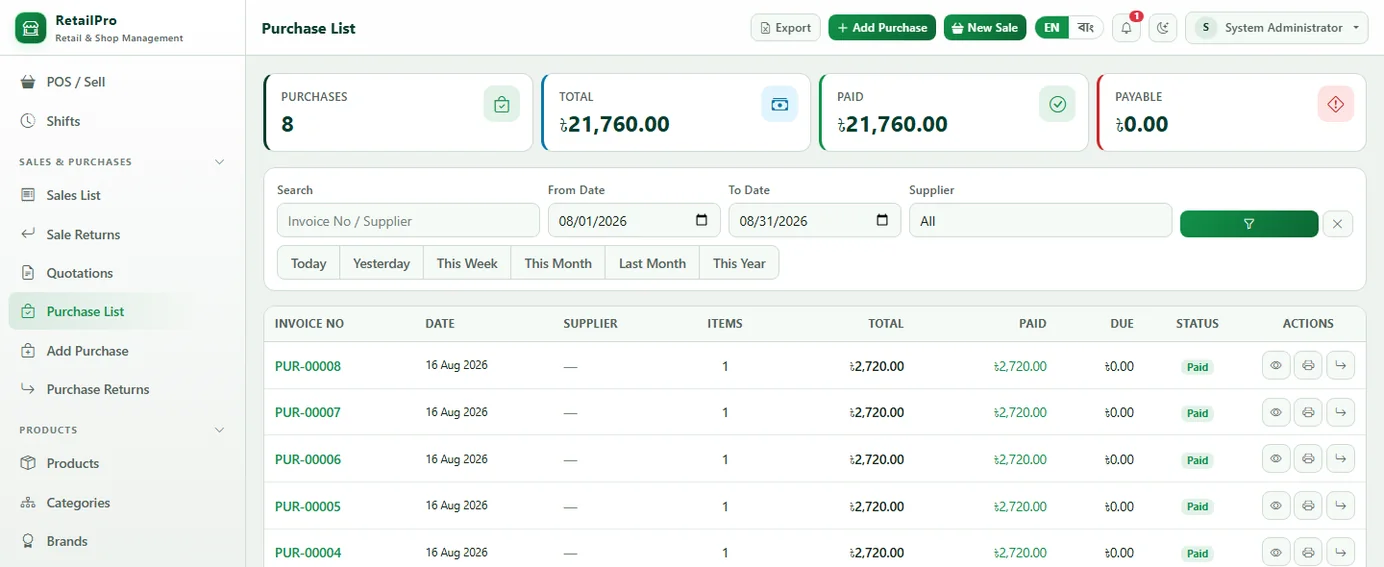View PUR-00007 with eye icon
The image size is (1384, 567).
pyautogui.click(x=1276, y=413)
